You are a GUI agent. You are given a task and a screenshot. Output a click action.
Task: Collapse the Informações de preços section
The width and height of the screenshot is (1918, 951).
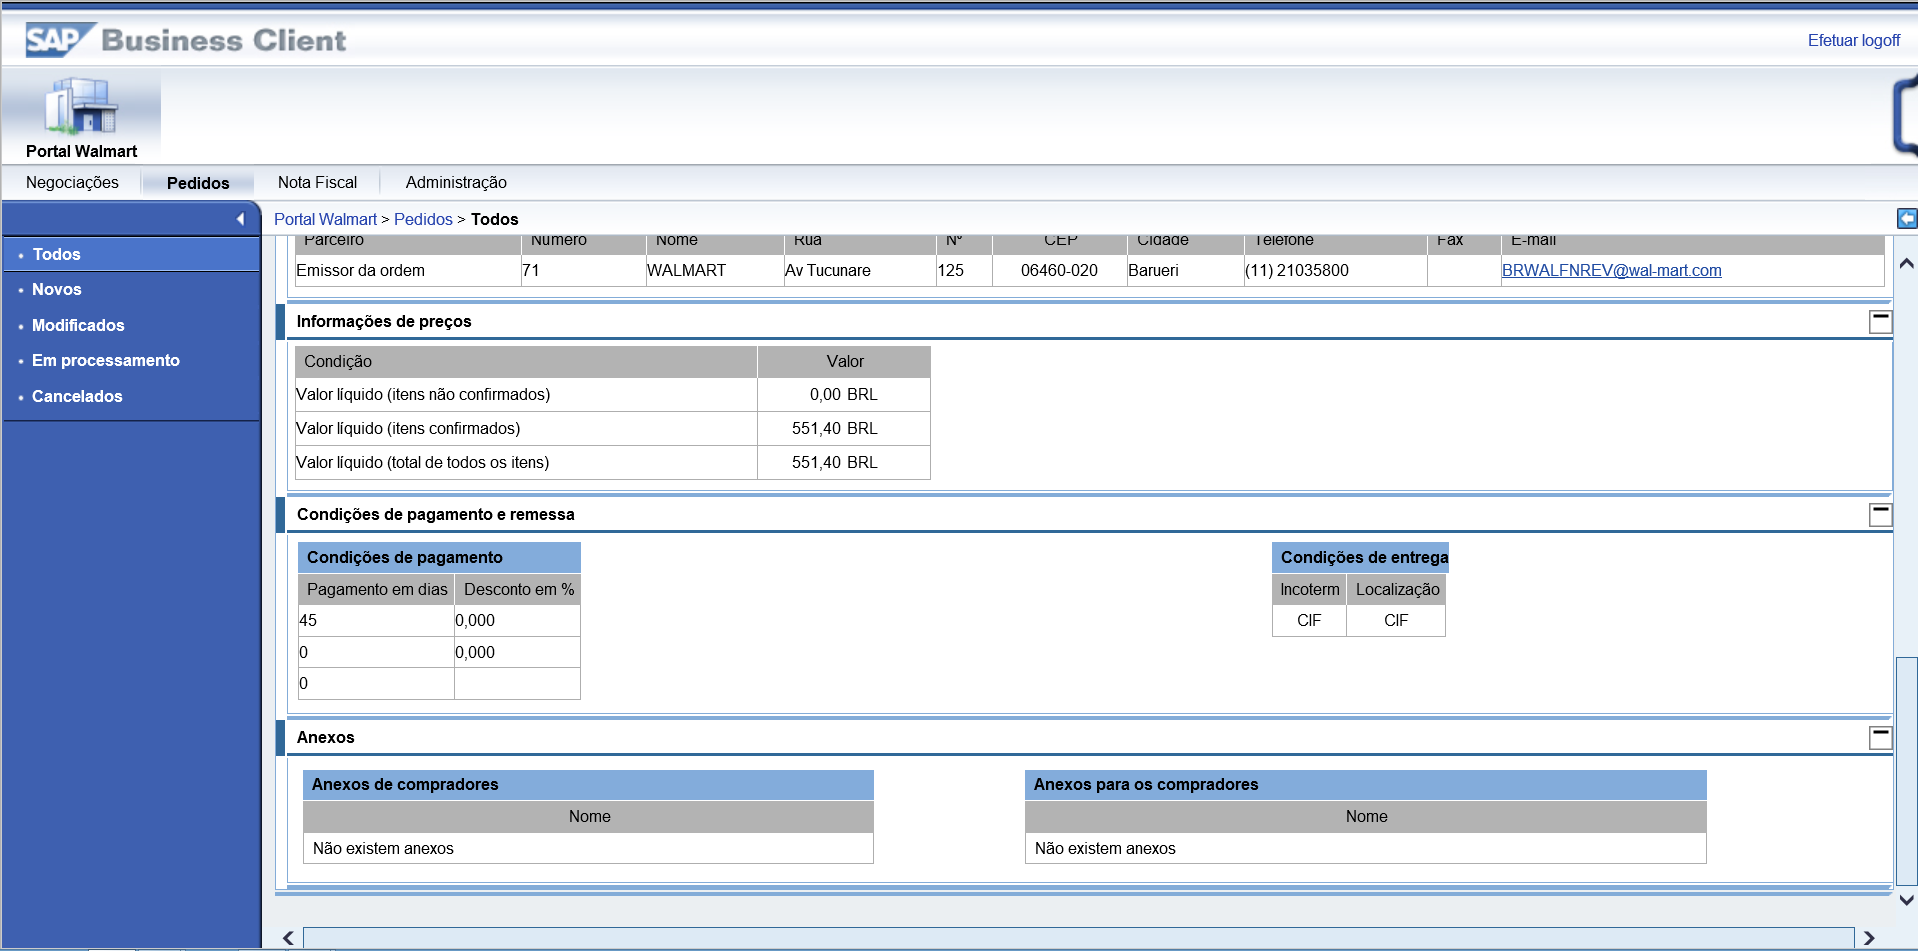coord(1880,321)
